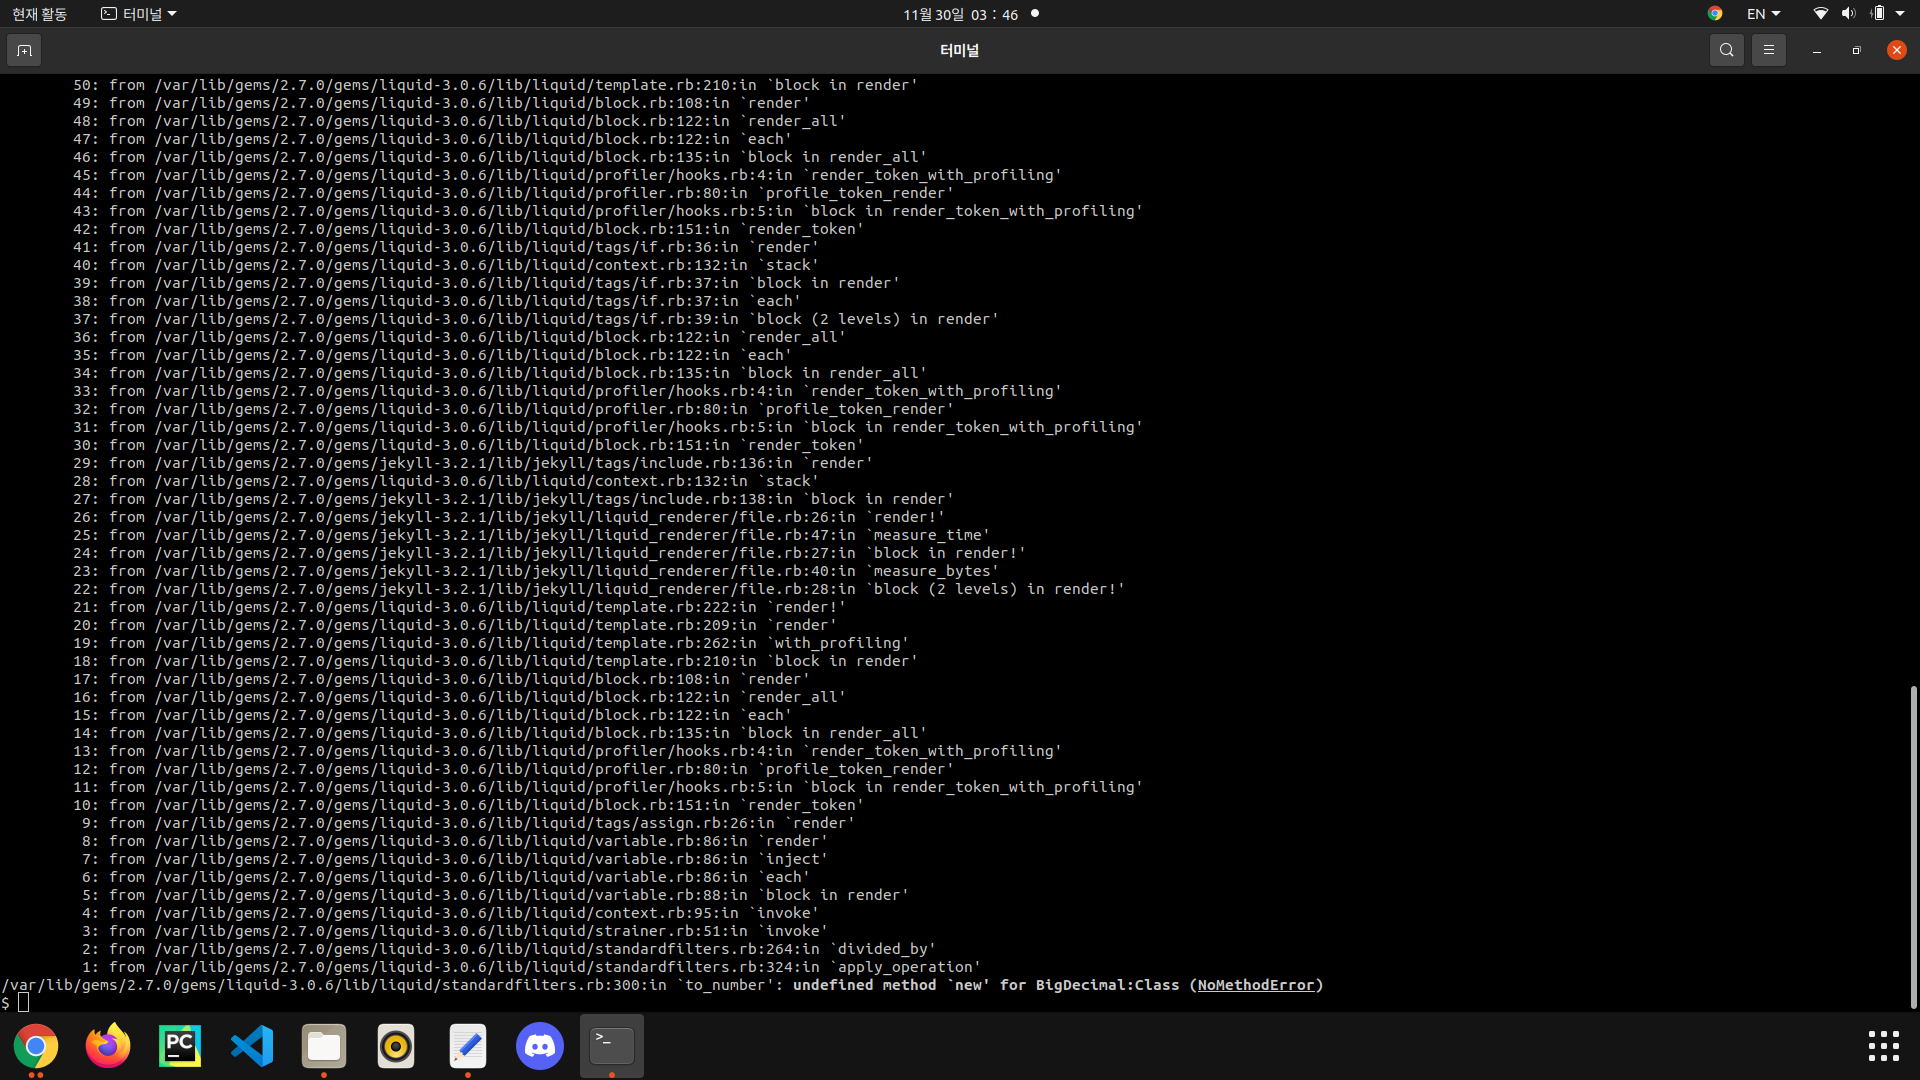Open the text editor dock icon
Viewport: 1920px width, 1080px height.
coord(468,1047)
